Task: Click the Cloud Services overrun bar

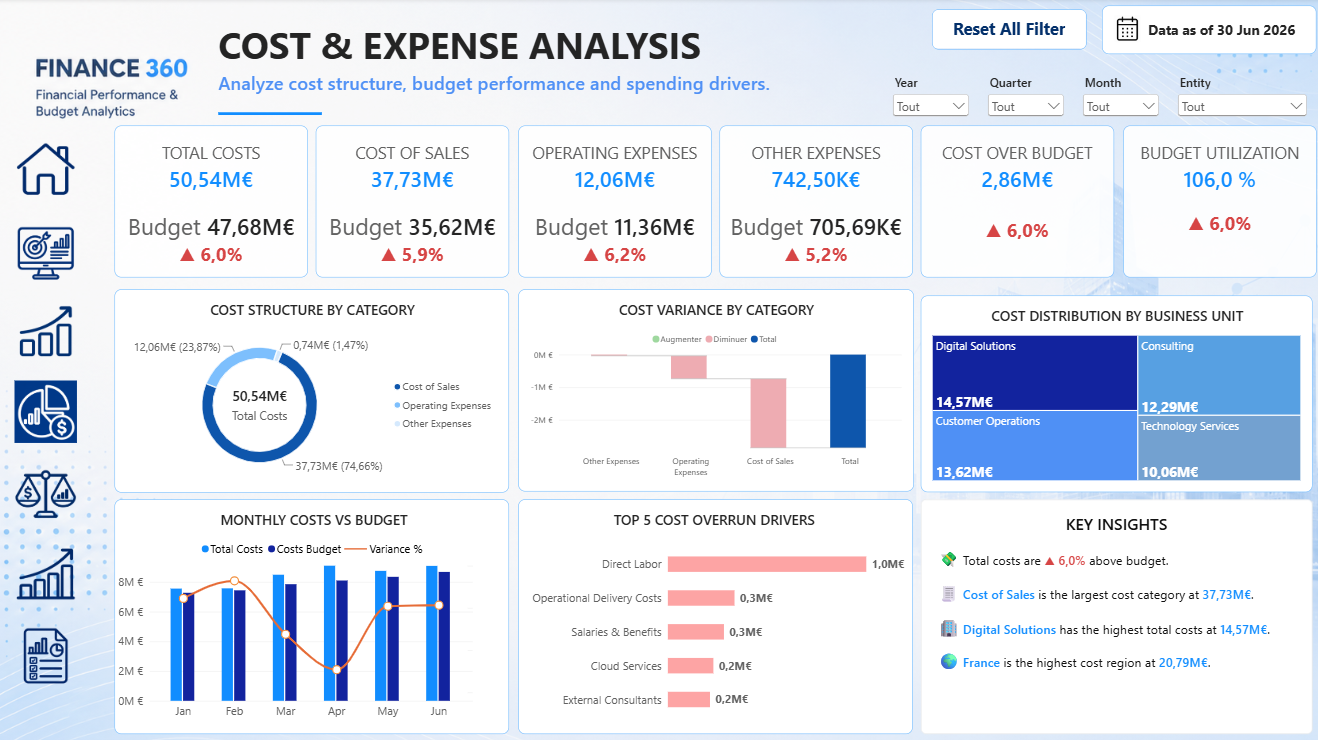Action: coord(691,666)
